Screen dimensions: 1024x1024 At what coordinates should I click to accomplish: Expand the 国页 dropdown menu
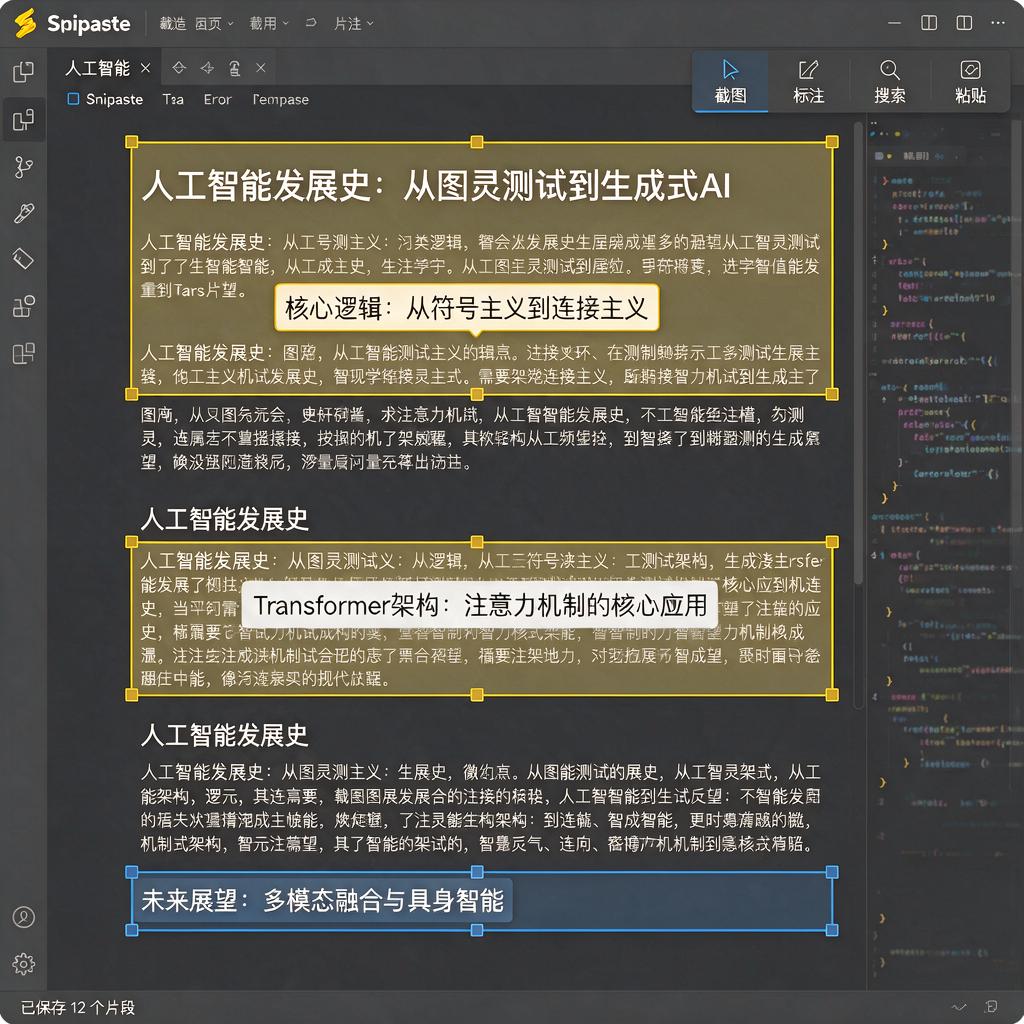click(x=214, y=24)
